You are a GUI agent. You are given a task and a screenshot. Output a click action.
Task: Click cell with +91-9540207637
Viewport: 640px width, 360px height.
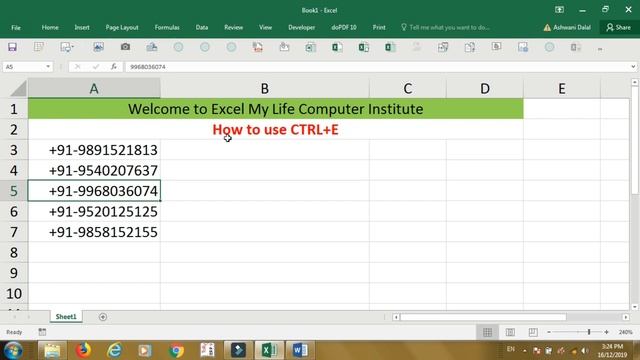[94, 170]
